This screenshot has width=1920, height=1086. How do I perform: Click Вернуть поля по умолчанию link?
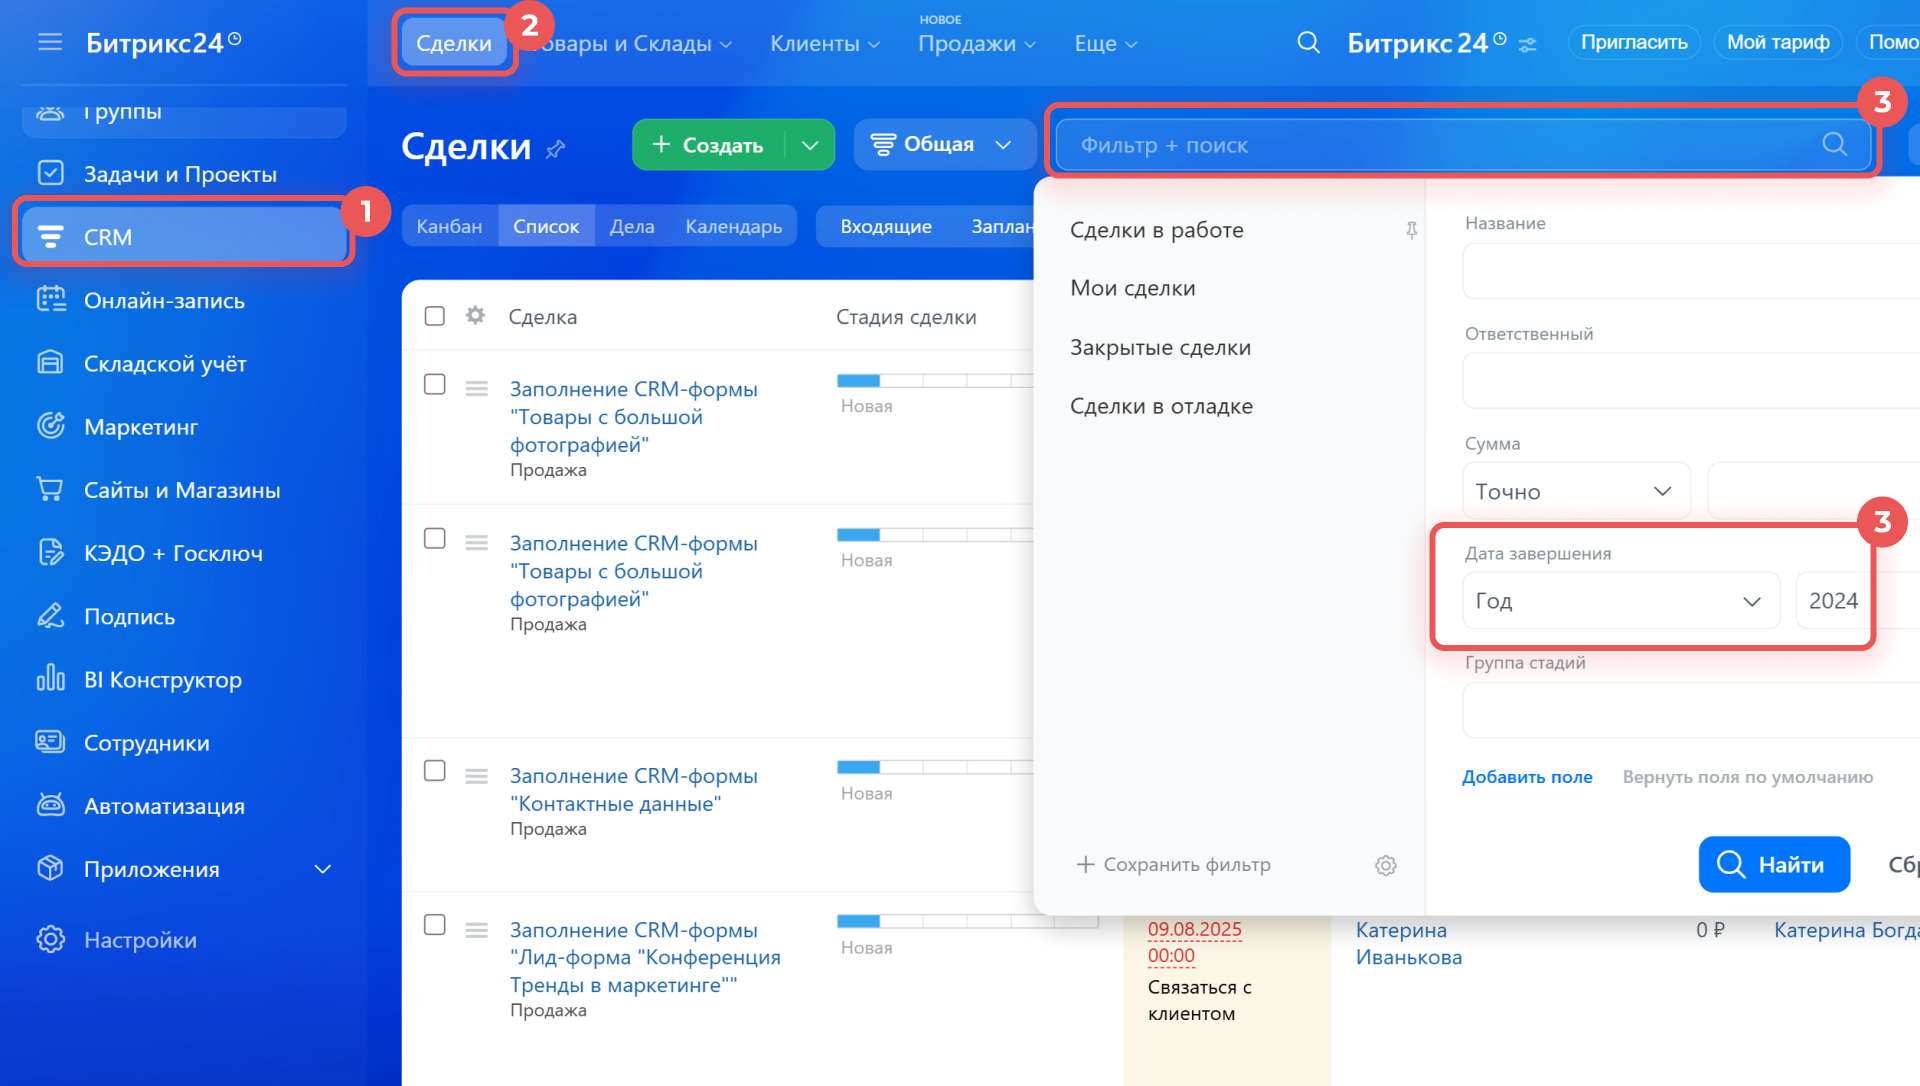[1748, 777]
